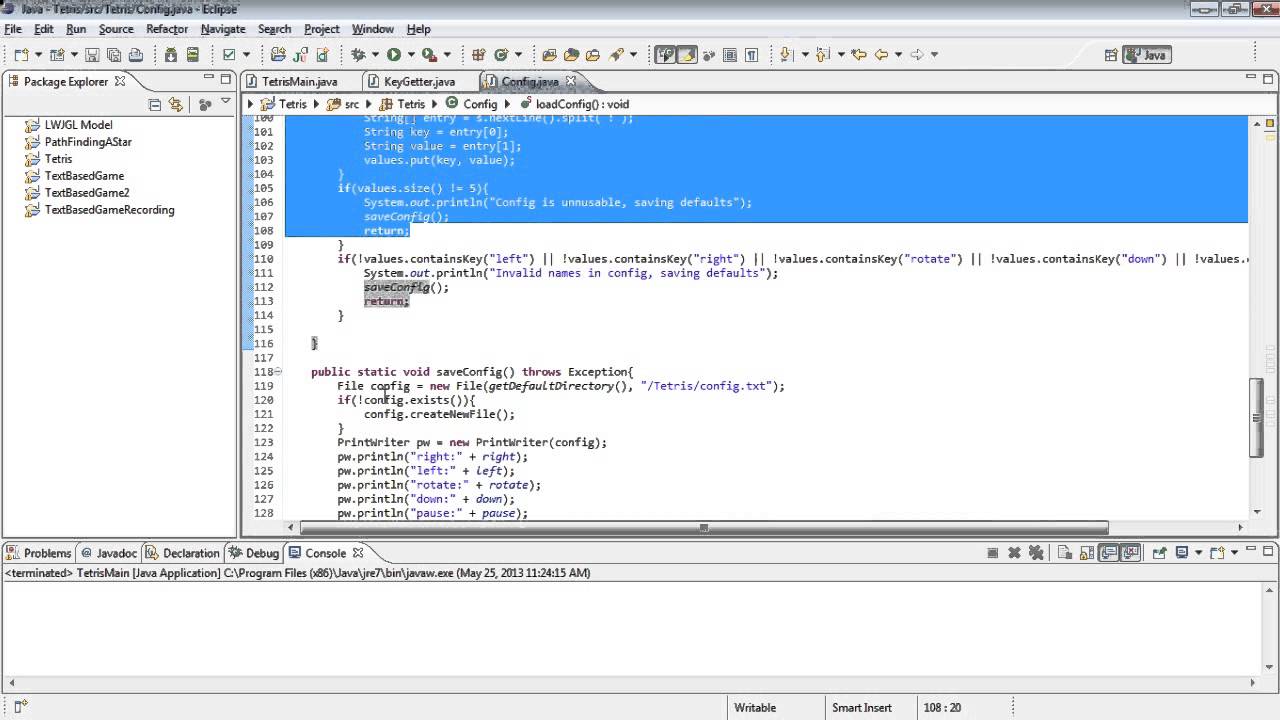1280x720 pixels.
Task: Navigate Back with yellow left arrow
Action: coord(881,55)
